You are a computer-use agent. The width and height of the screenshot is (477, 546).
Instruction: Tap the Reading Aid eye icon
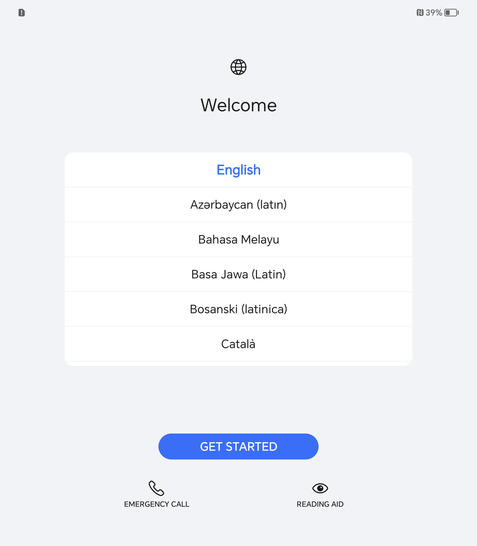(x=320, y=488)
